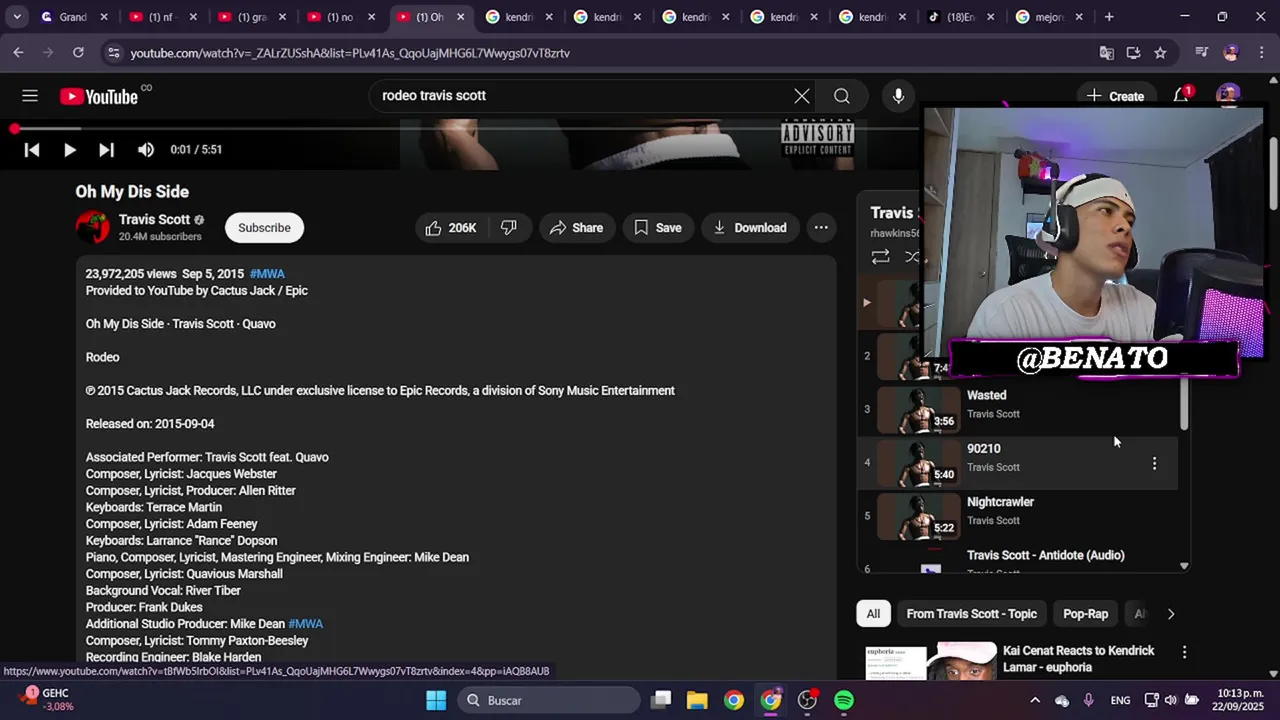
Task: Click the magnifier search button
Action: [842, 96]
